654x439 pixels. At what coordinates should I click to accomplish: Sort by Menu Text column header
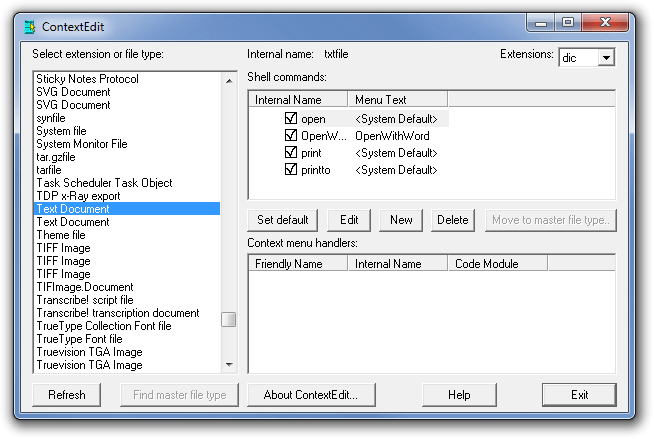pos(397,100)
